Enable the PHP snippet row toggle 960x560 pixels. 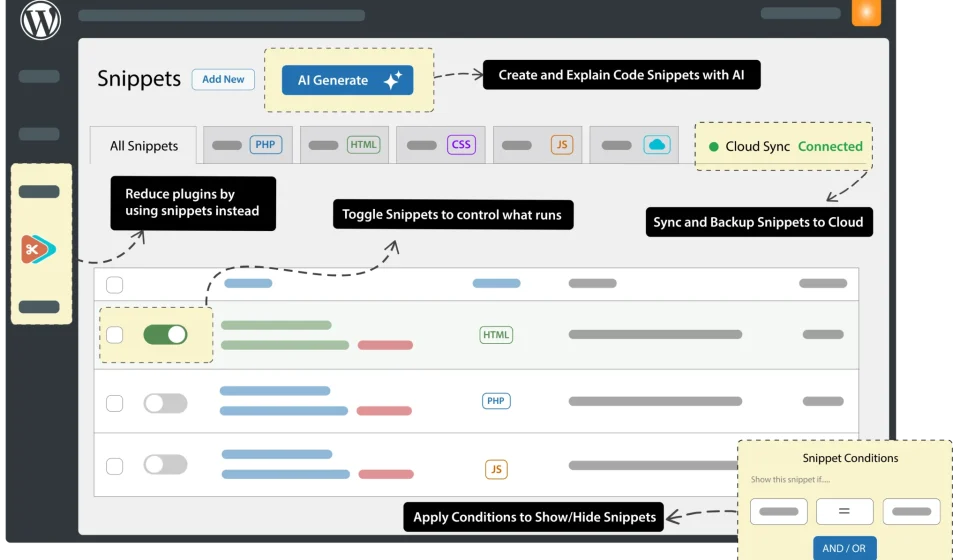[165, 403]
